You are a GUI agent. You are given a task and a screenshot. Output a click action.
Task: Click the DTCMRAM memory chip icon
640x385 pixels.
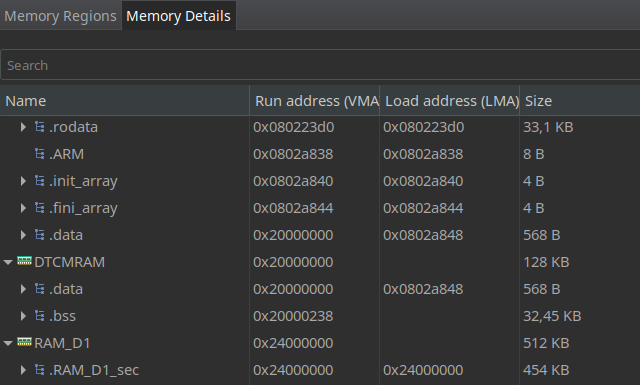click(24, 261)
